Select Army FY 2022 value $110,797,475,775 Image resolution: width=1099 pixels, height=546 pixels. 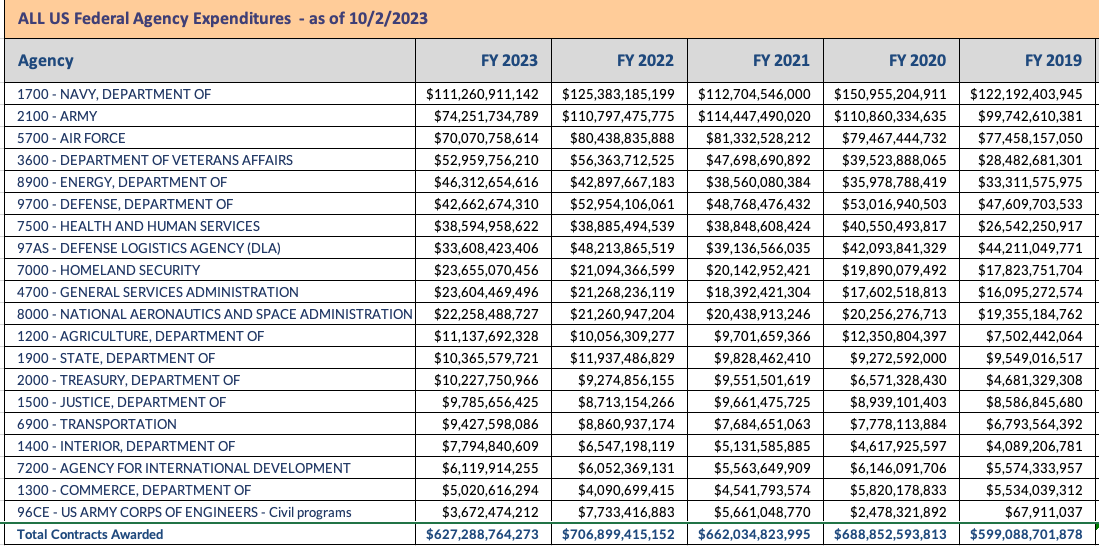pos(618,116)
